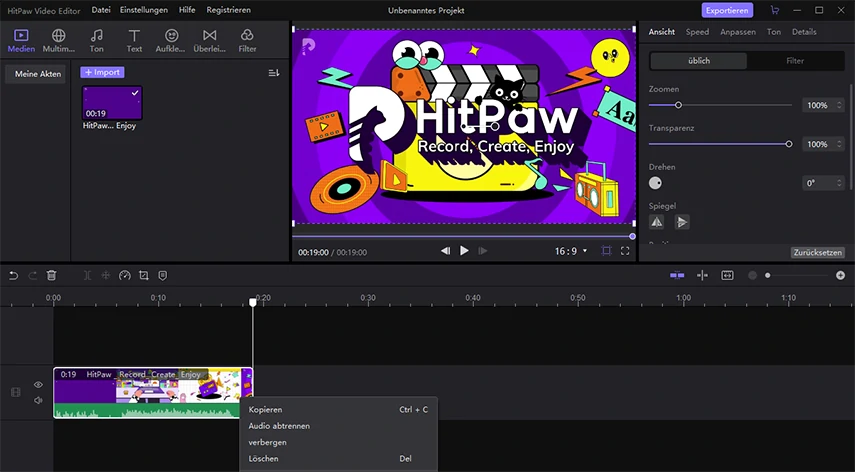The height and width of the screenshot is (472, 855).
Task: Open the Filter tab in the toolbar
Action: point(247,41)
